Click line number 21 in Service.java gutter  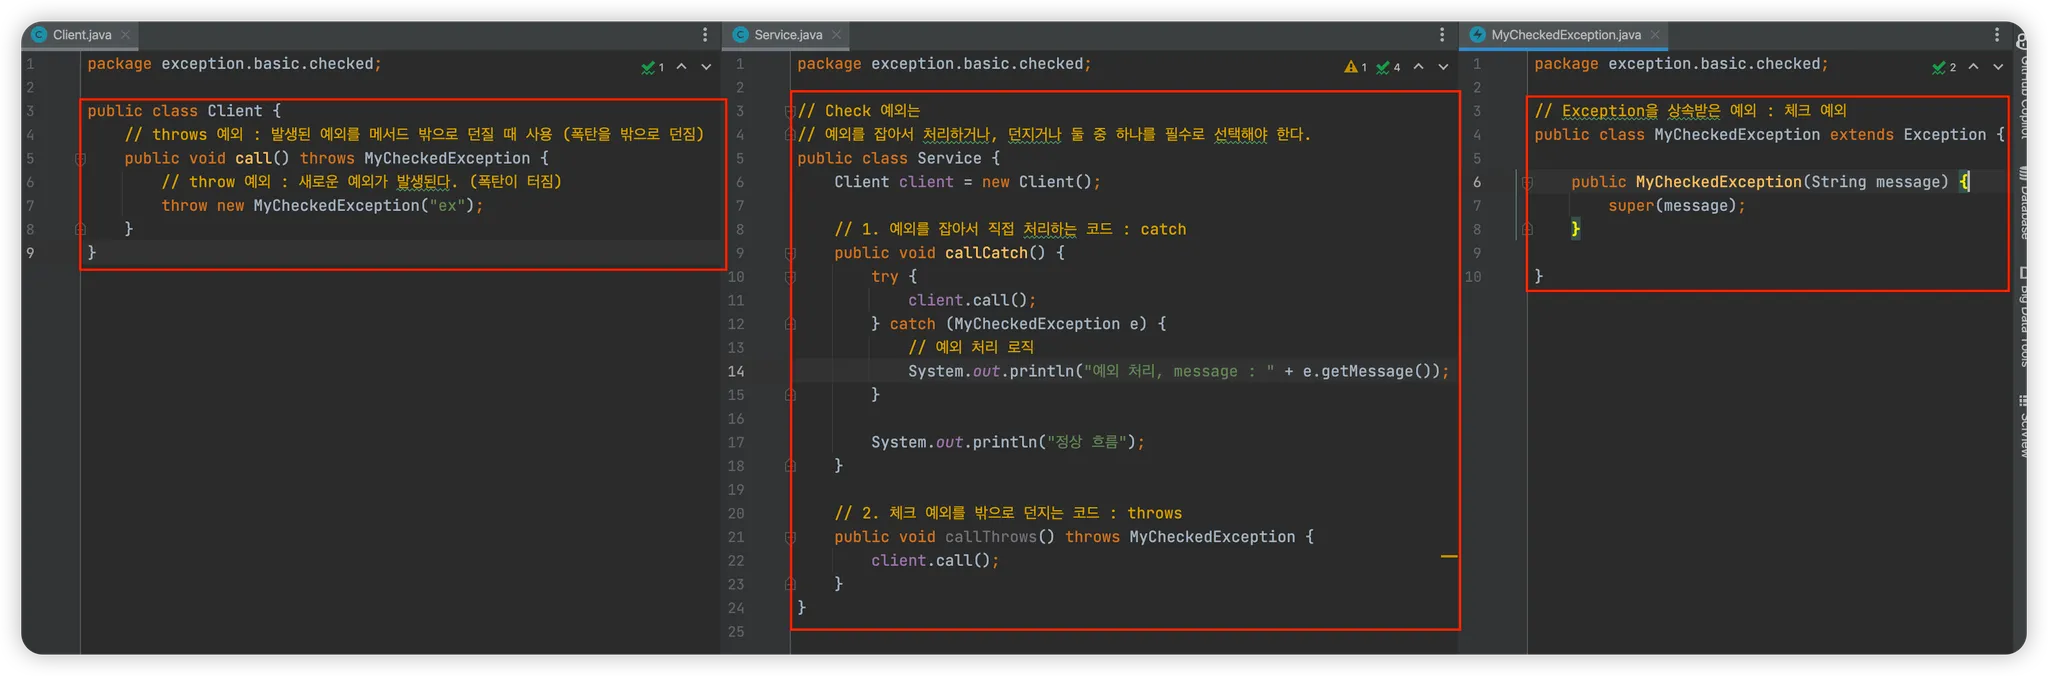[x=736, y=537]
